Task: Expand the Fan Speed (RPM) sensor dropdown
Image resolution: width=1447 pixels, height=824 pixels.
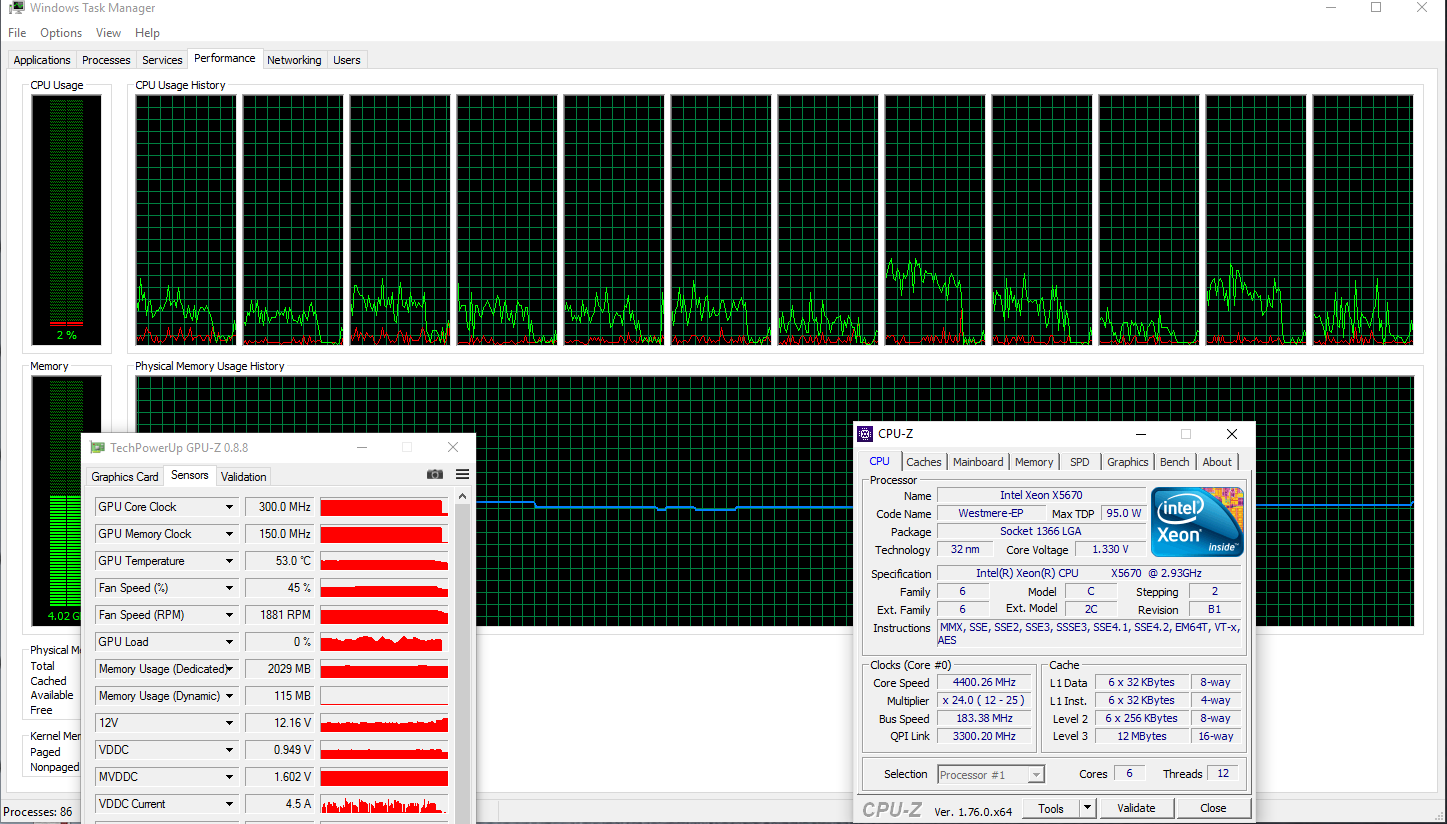Action: (x=229, y=615)
